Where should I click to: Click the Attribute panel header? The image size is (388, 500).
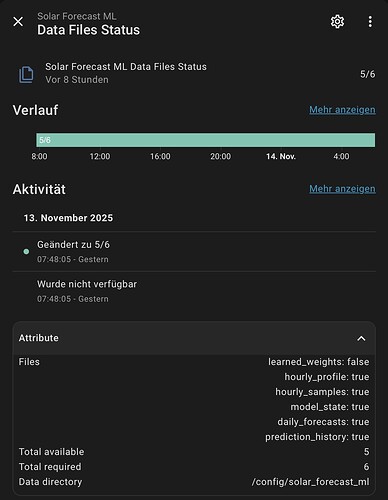point(194,338)
